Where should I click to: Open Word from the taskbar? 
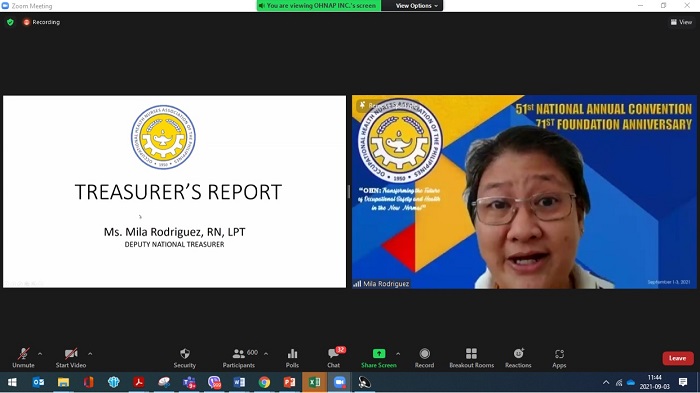pyautogui.click(x=239, y=382)
